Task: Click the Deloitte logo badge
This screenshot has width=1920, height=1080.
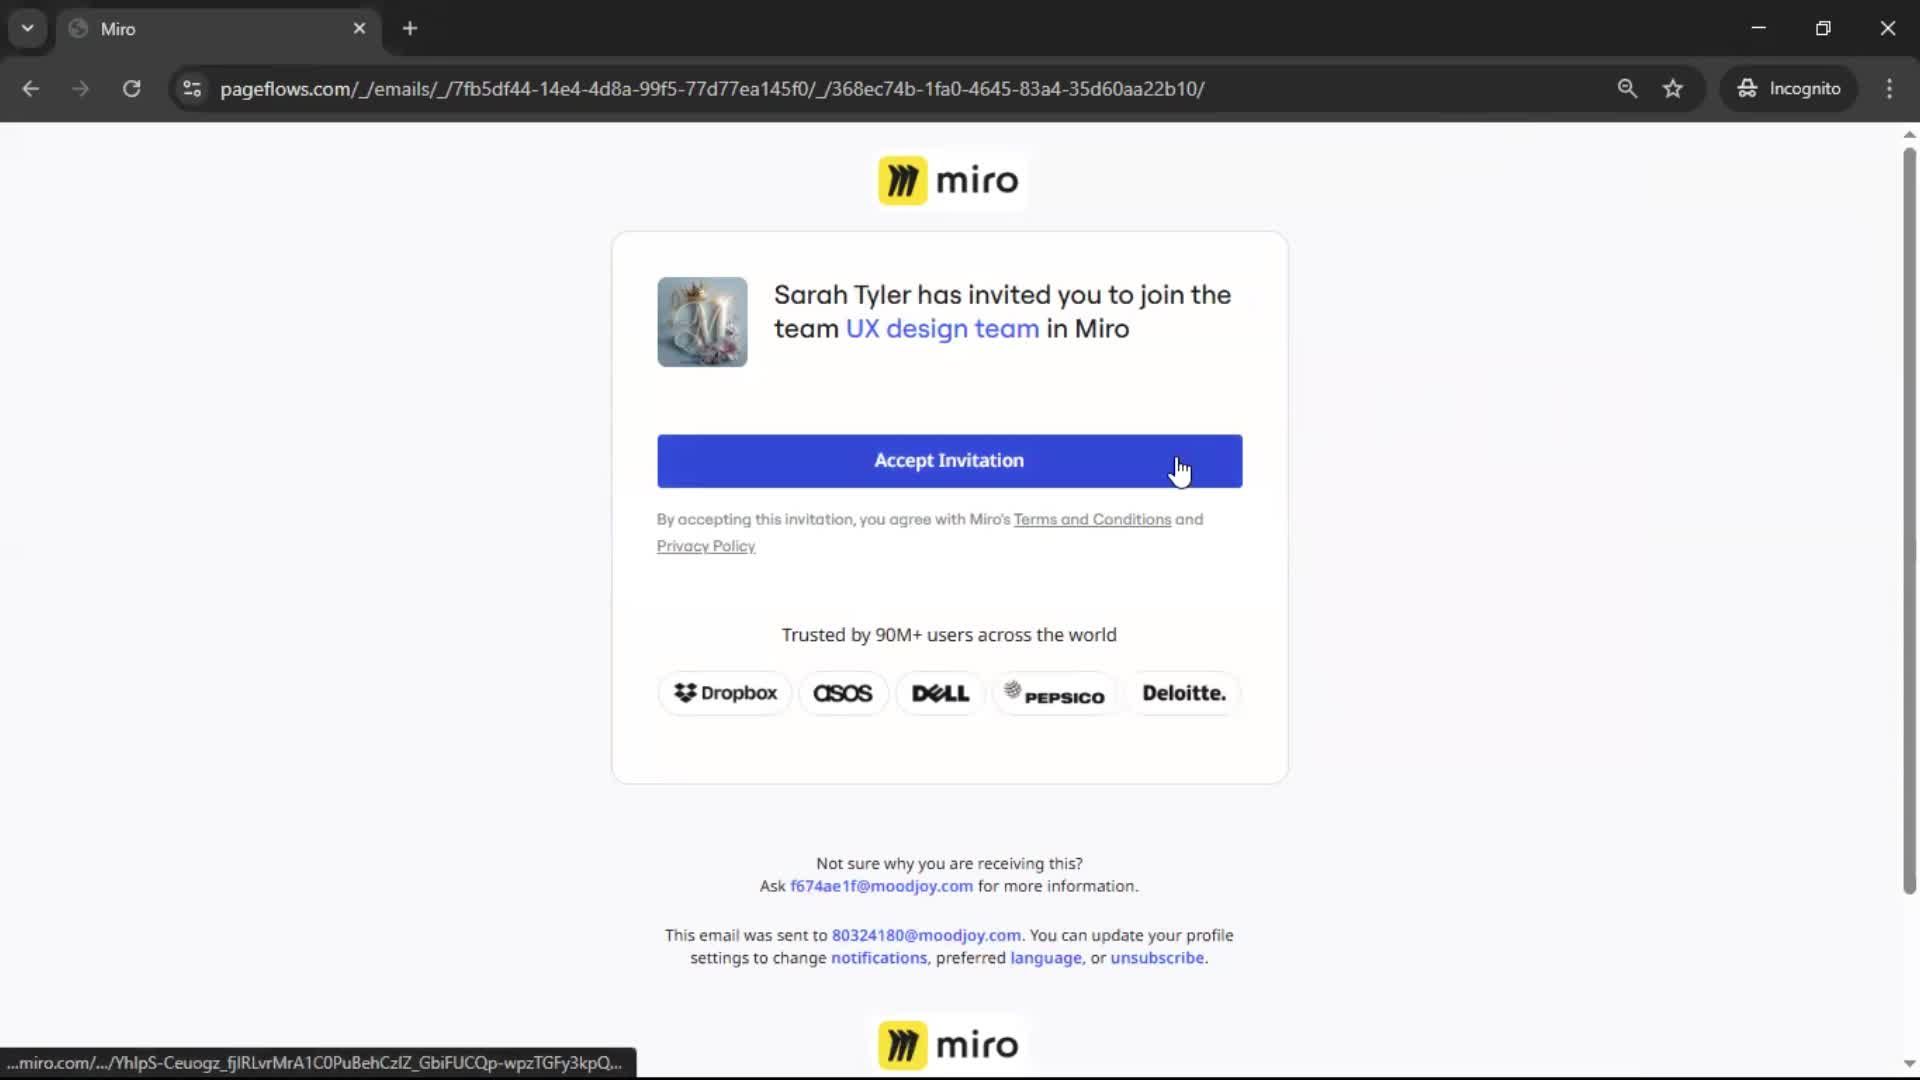Action: (x=1184, y=693)
